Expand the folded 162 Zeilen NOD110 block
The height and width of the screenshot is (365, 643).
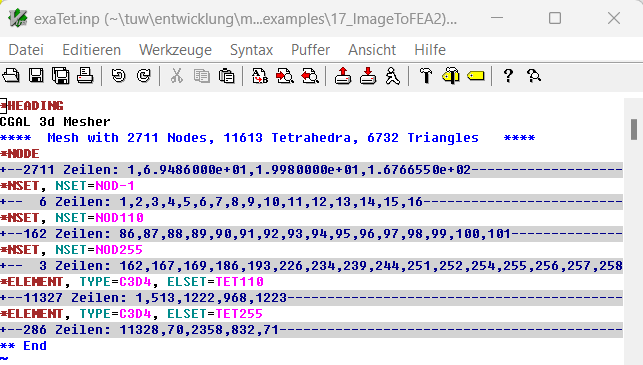pos(311,234)
